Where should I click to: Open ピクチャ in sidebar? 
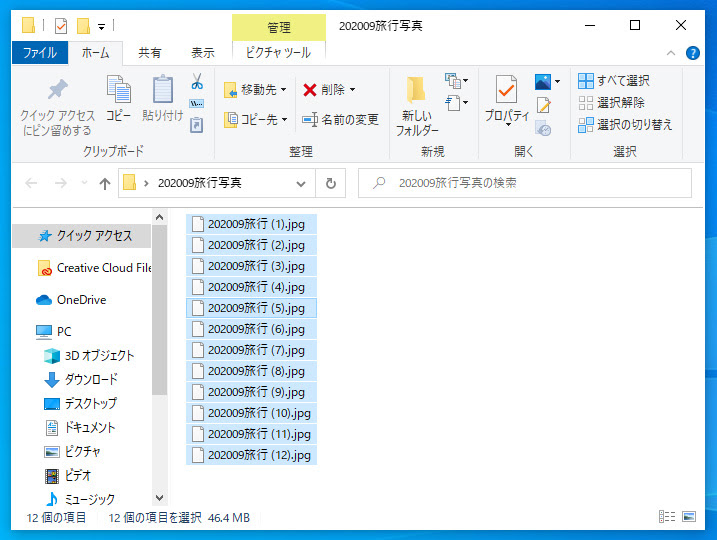[72, 452]
